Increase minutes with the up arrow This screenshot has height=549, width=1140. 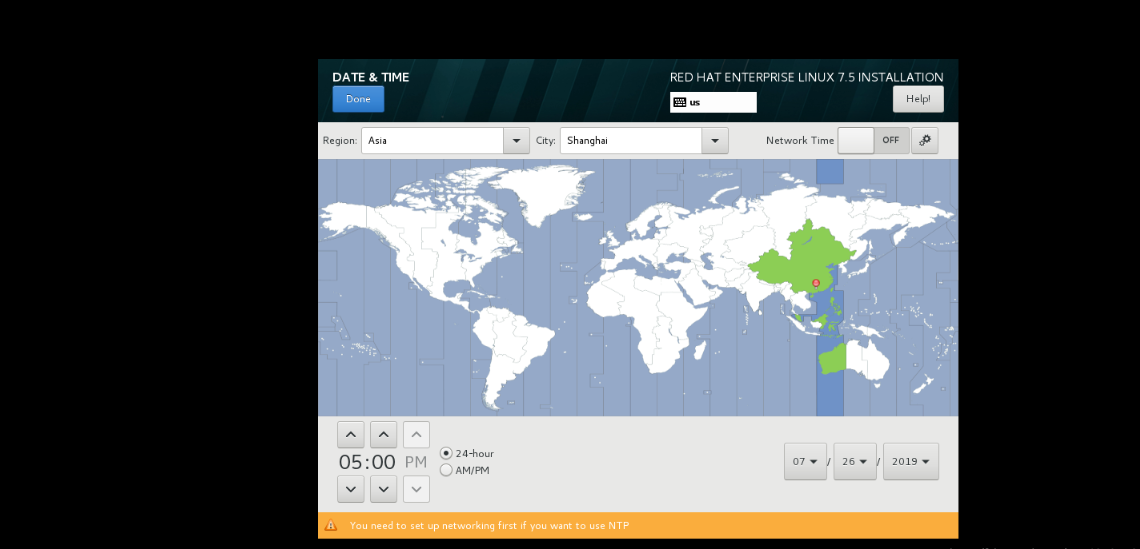click(383, 435)
